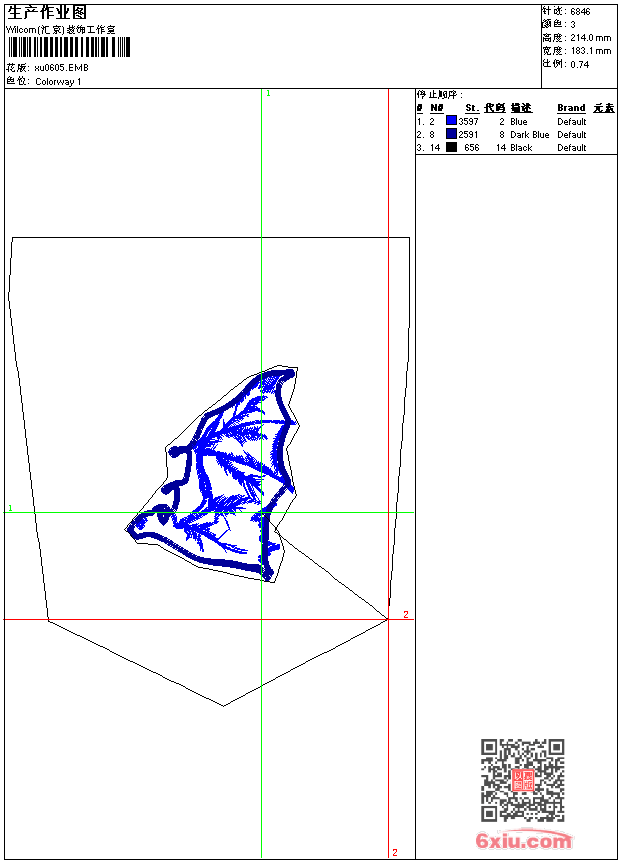The image size is (620, 860).
Task: Click the red QR center stamp logo
Action: pos(523,780)
